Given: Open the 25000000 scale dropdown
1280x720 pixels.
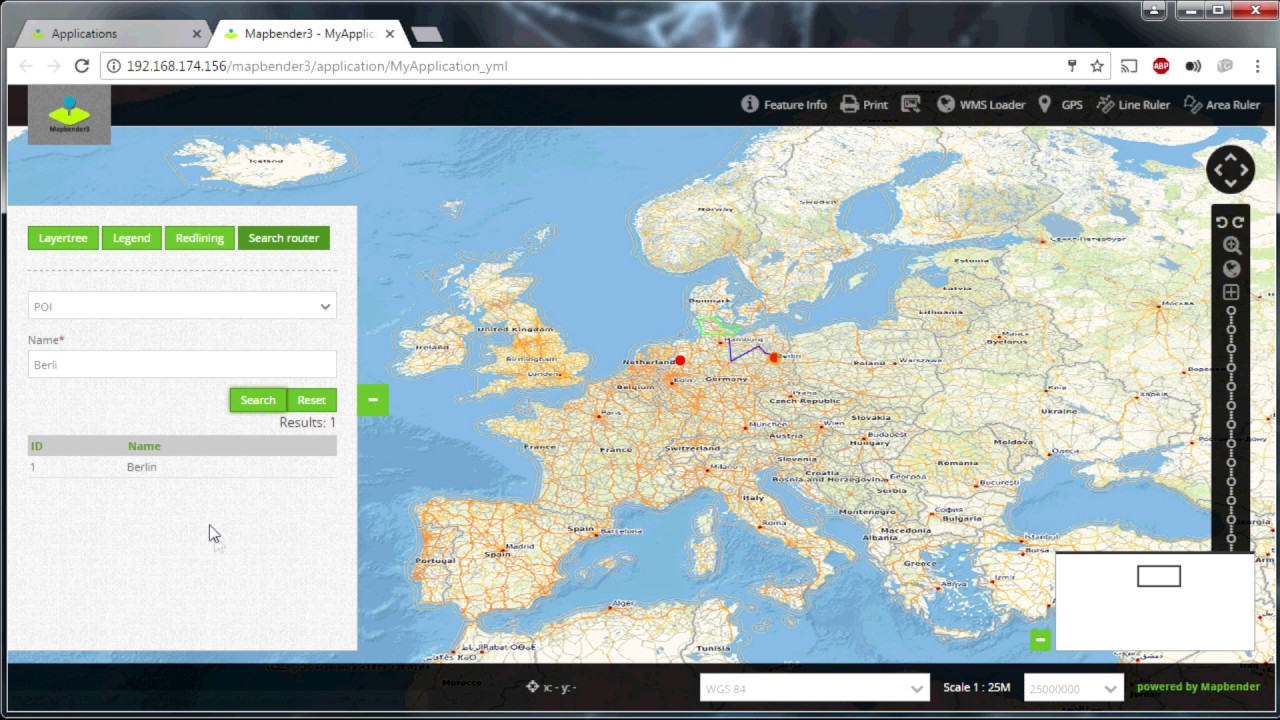Looking at the screenshot, I should [1073, 688].
